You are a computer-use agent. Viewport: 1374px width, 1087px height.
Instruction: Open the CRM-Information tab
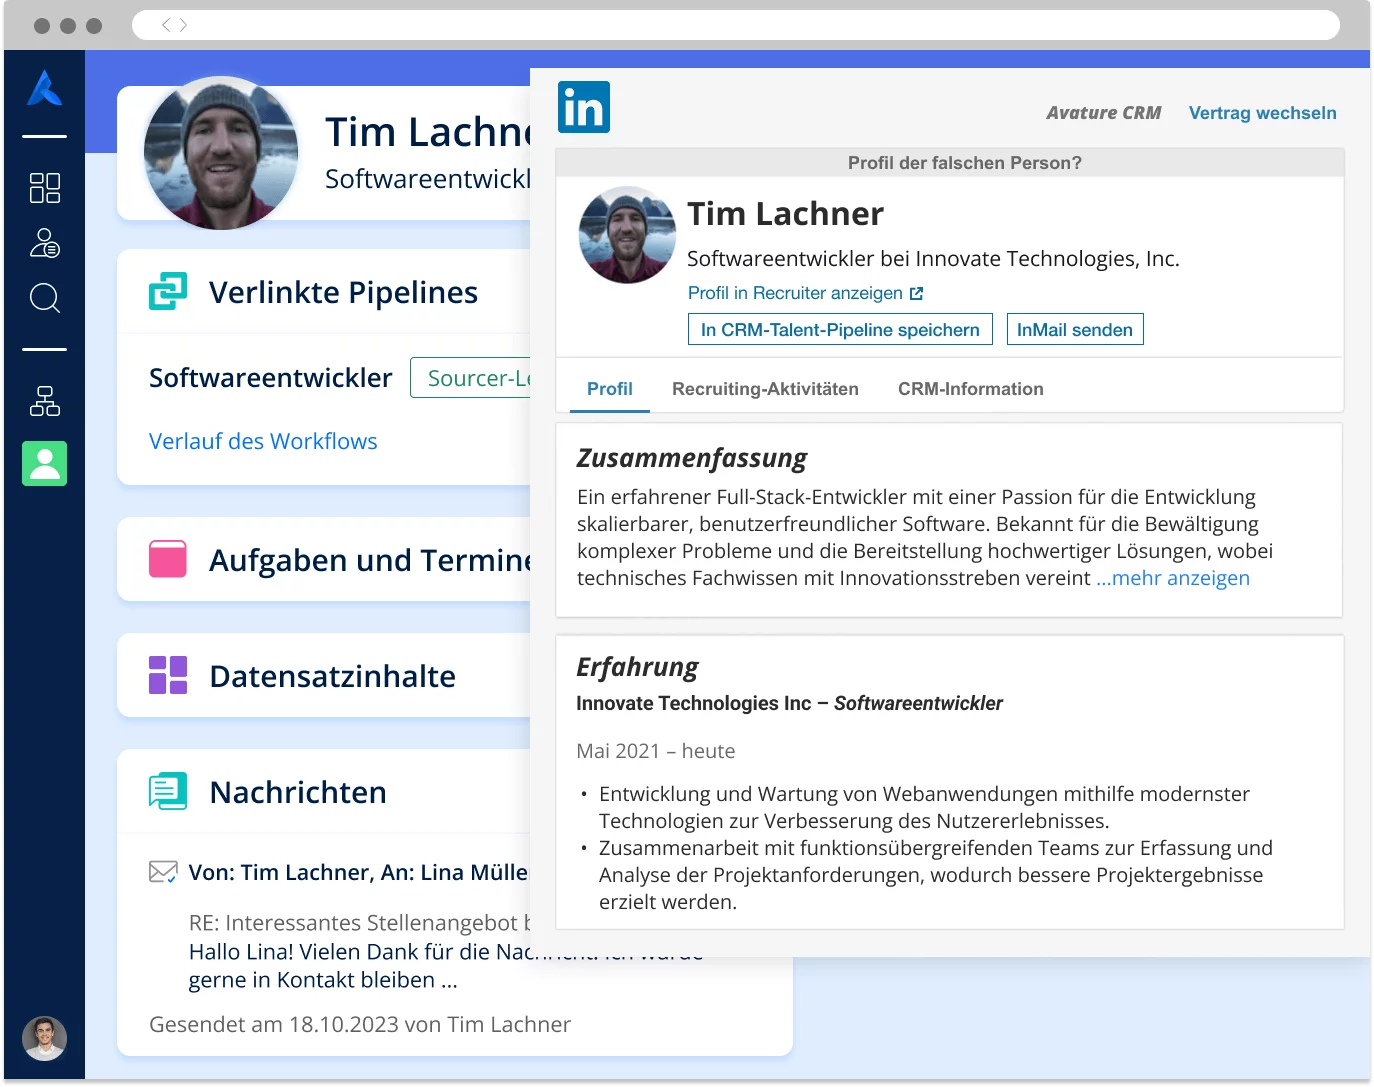[970, 389]
